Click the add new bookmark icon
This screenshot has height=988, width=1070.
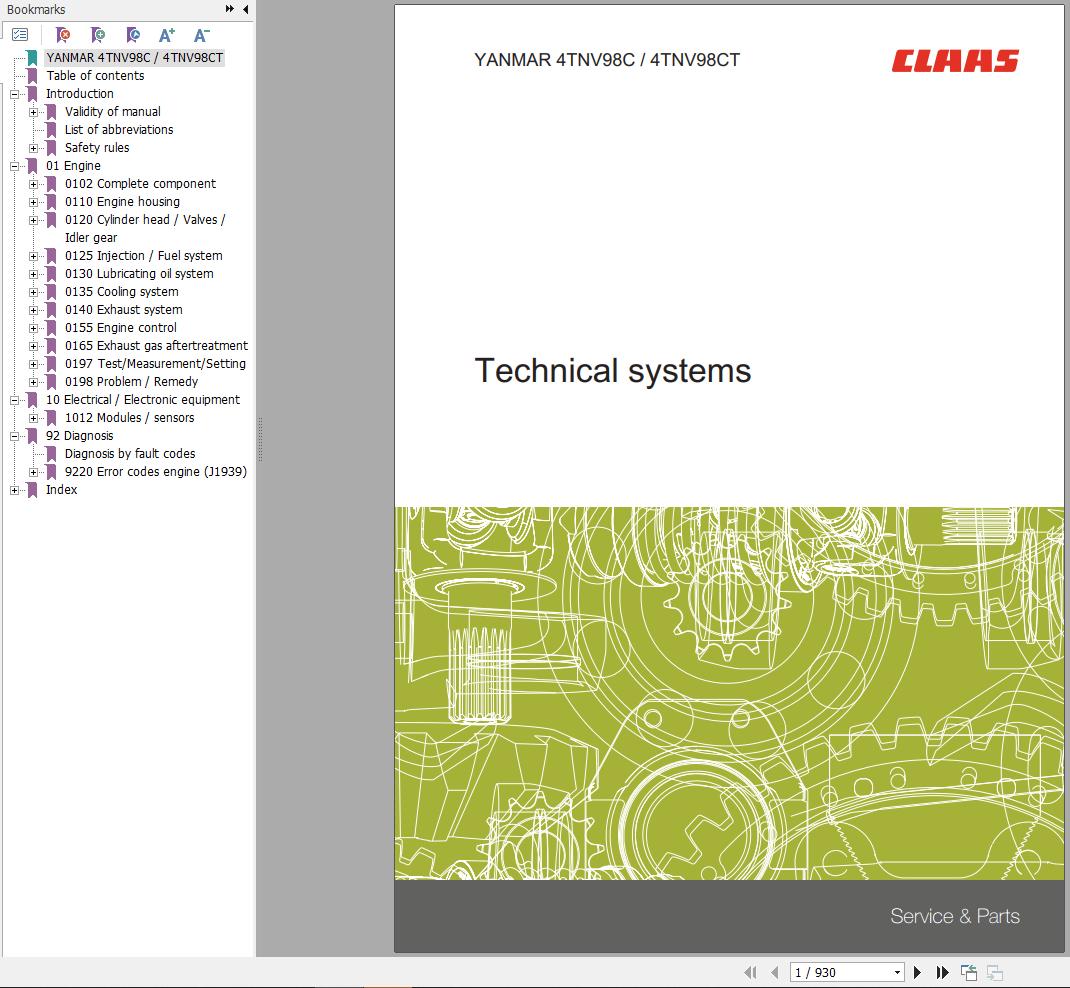pyautogui.click(x=98, y=35)
